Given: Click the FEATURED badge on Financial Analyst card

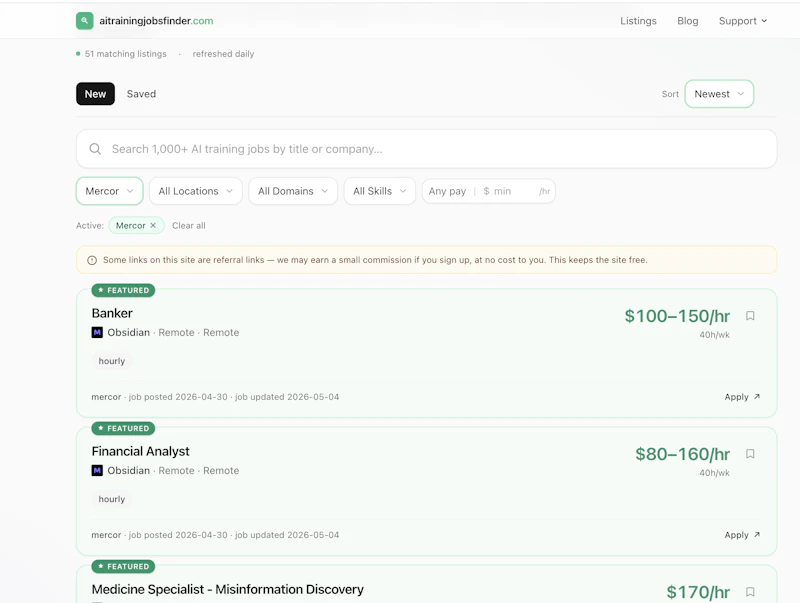Looking at the screenshot, I should pos(123,429).
